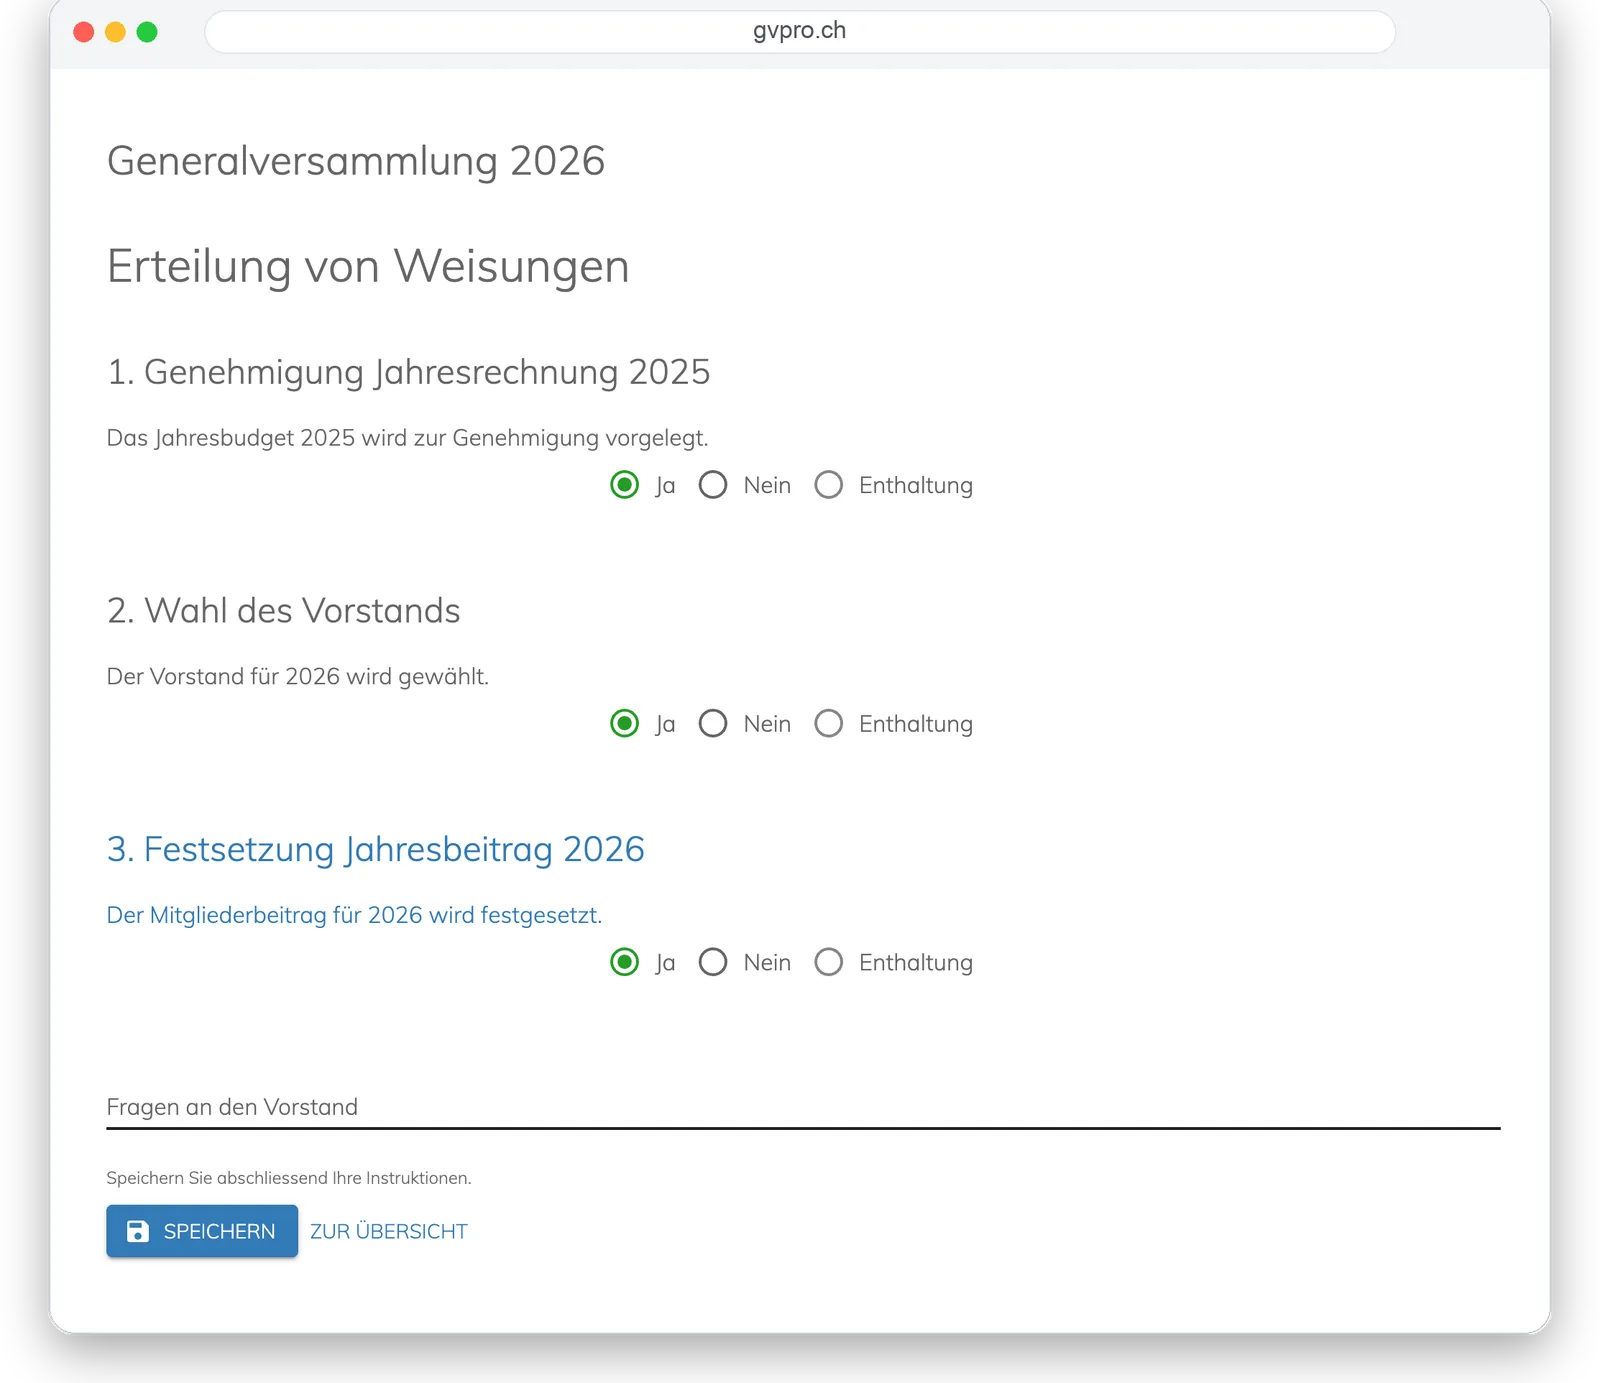Select Nein for Genehmigung Jahresrechnung 2025
This screenshot has height=1383, width=1600.
pyautogui.click(x=713, y=485)
